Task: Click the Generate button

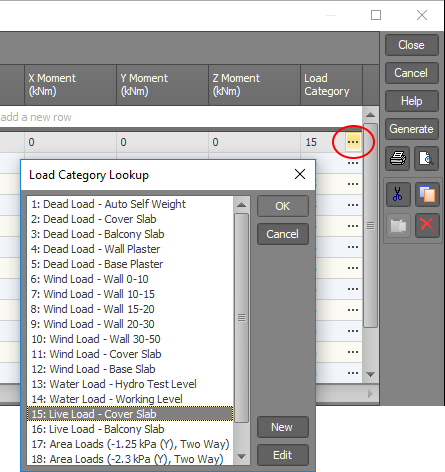Action: click(412, 129)
